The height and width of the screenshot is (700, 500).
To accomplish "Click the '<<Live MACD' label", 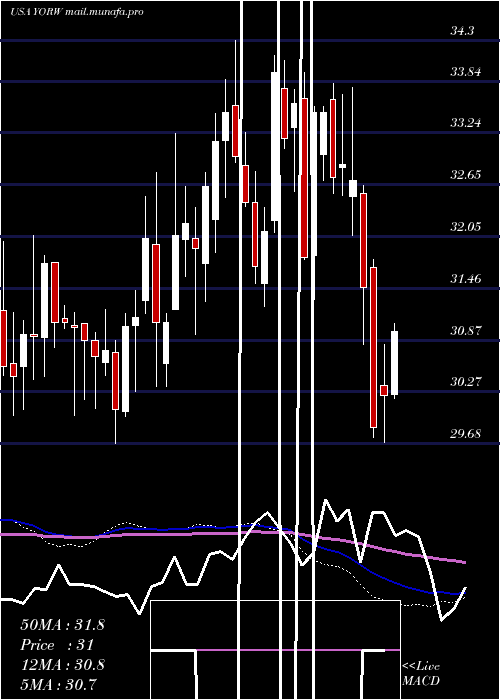I will coord(421,674).
